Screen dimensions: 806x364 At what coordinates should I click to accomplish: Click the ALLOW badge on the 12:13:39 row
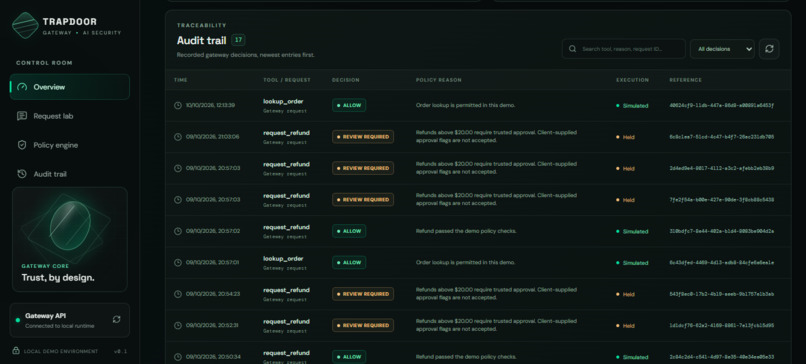tap(349, 105)
